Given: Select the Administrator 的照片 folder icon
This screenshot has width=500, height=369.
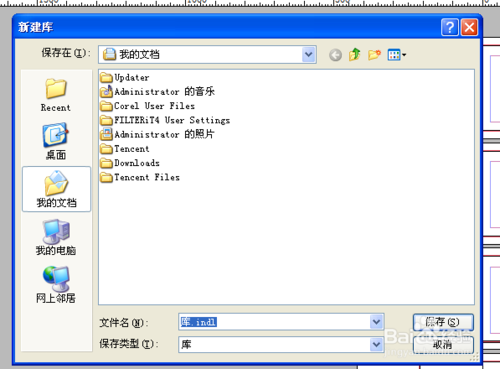Looking at the screenshot, I should click(x=107, y=134).
